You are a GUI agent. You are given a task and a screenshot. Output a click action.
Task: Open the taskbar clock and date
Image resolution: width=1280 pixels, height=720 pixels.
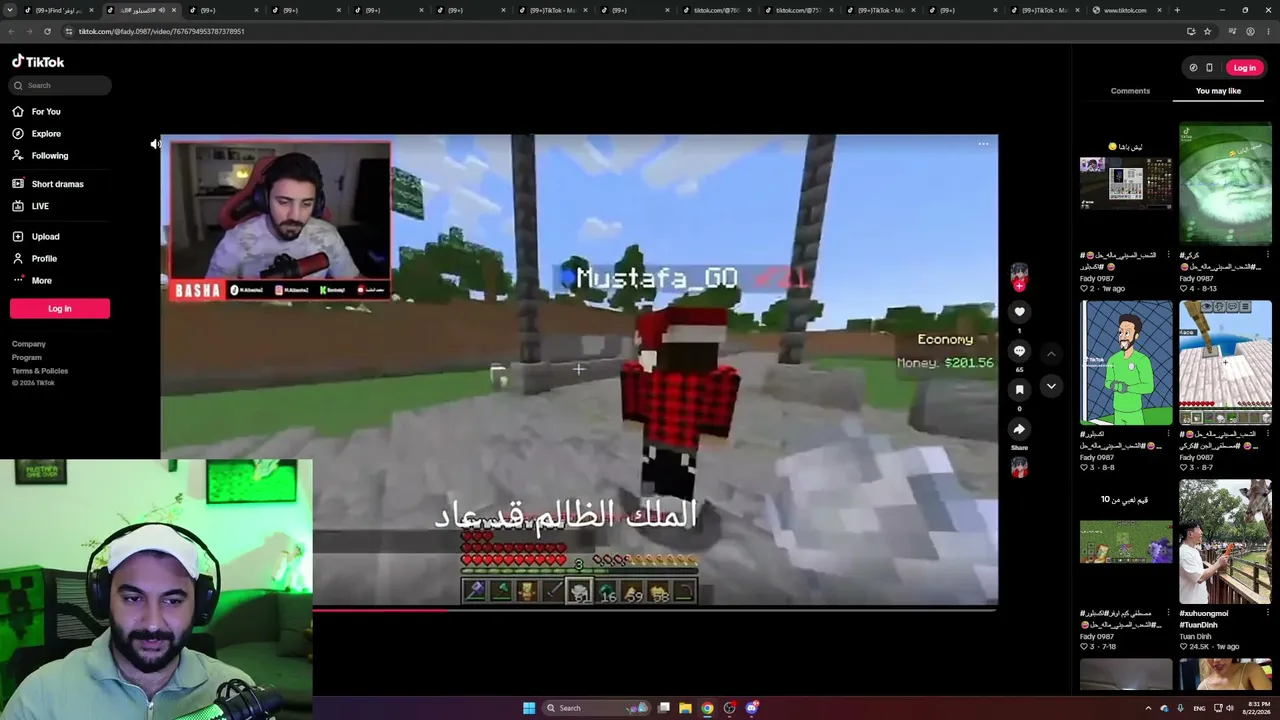tap(1255, 708)
